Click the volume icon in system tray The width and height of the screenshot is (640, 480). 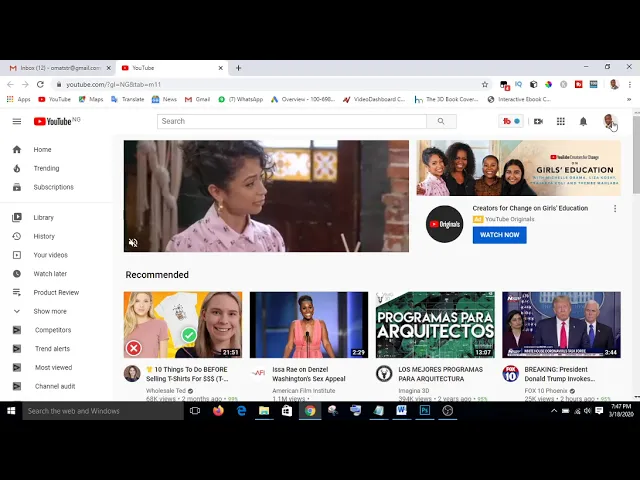point(587,411)
